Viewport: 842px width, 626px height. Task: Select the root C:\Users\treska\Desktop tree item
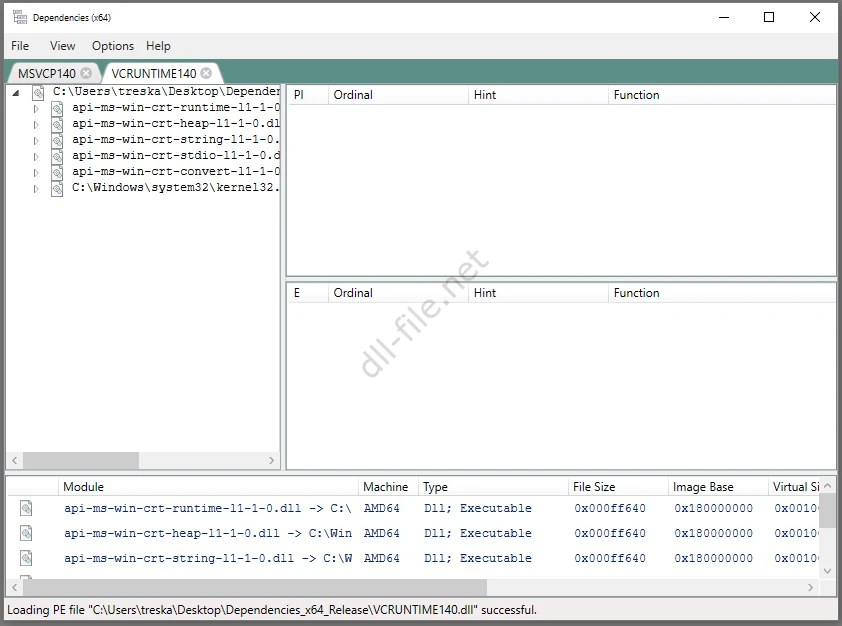(166, 91)
